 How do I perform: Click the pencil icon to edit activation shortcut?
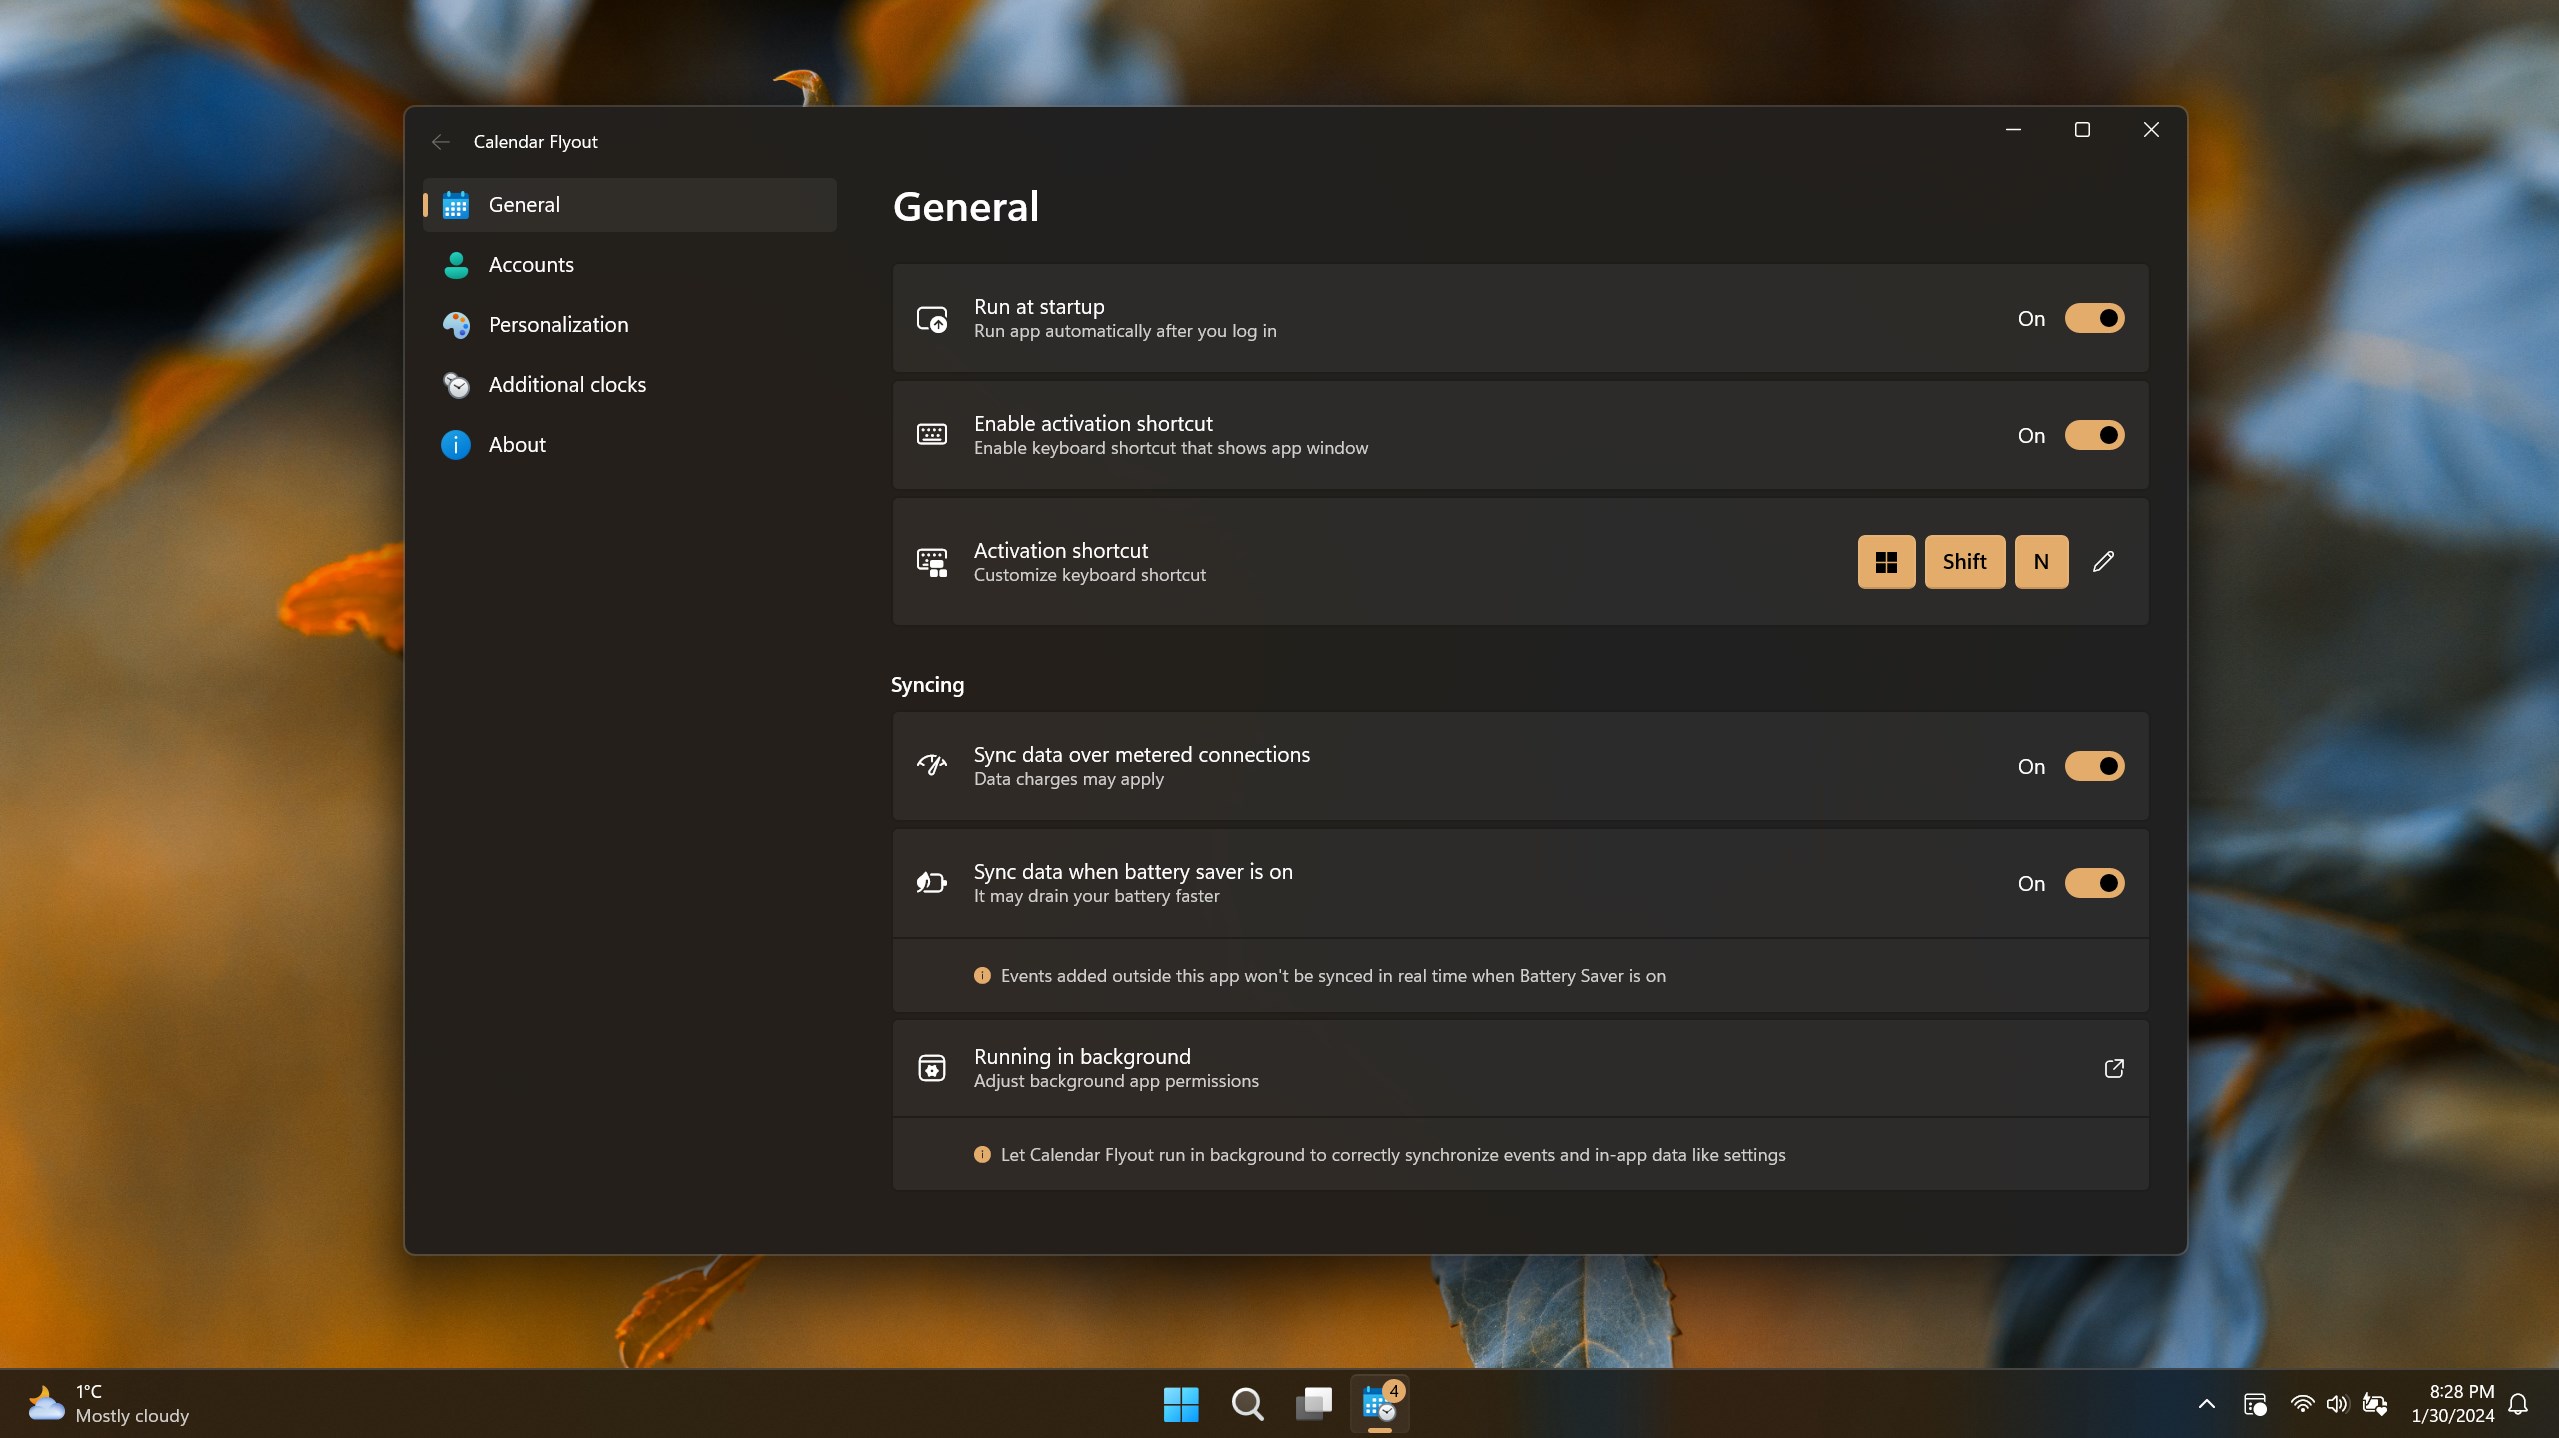2104,561
